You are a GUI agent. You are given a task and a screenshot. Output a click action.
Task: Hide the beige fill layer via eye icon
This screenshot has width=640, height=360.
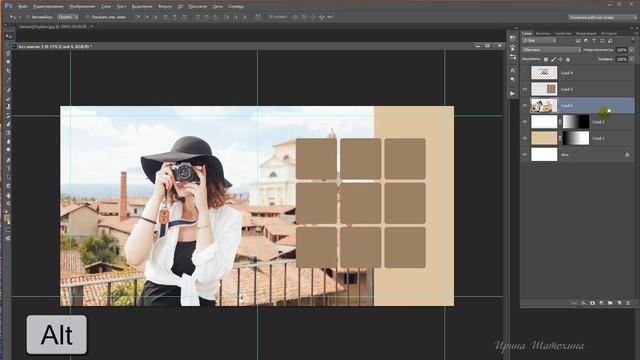(x=525, y=138)
